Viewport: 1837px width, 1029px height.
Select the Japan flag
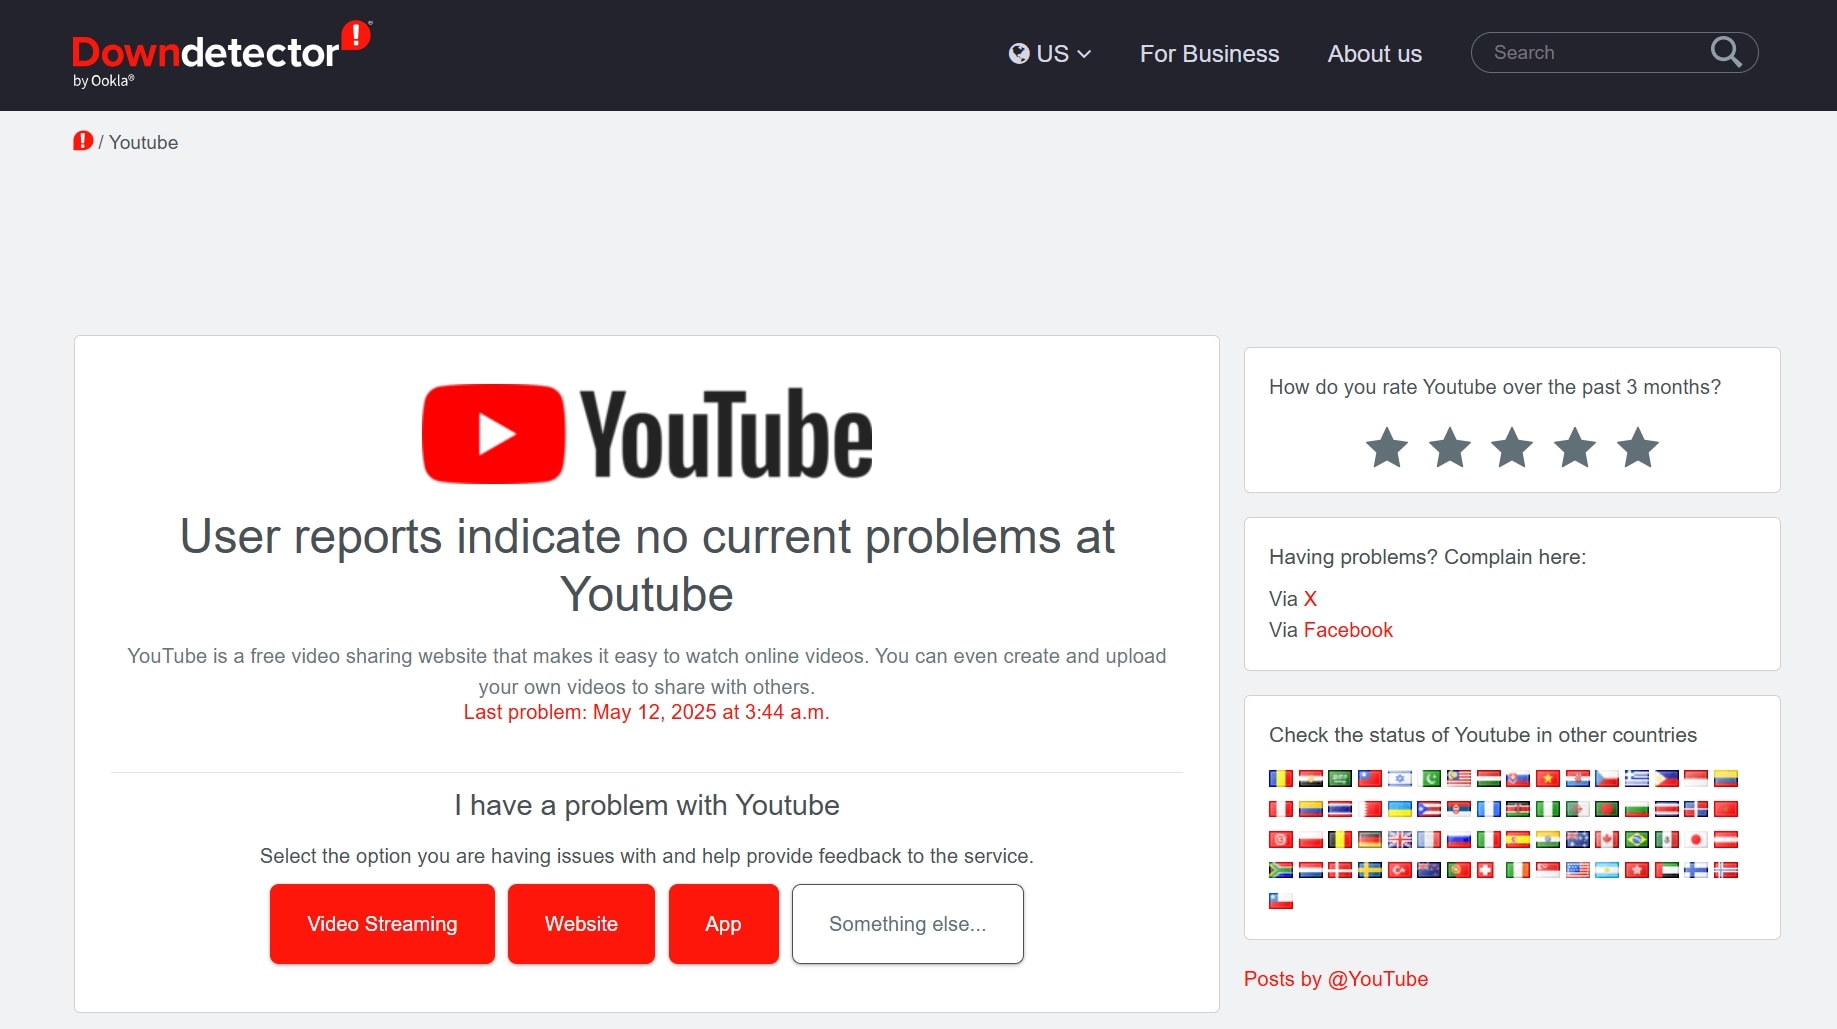(x=1696, y=839)
